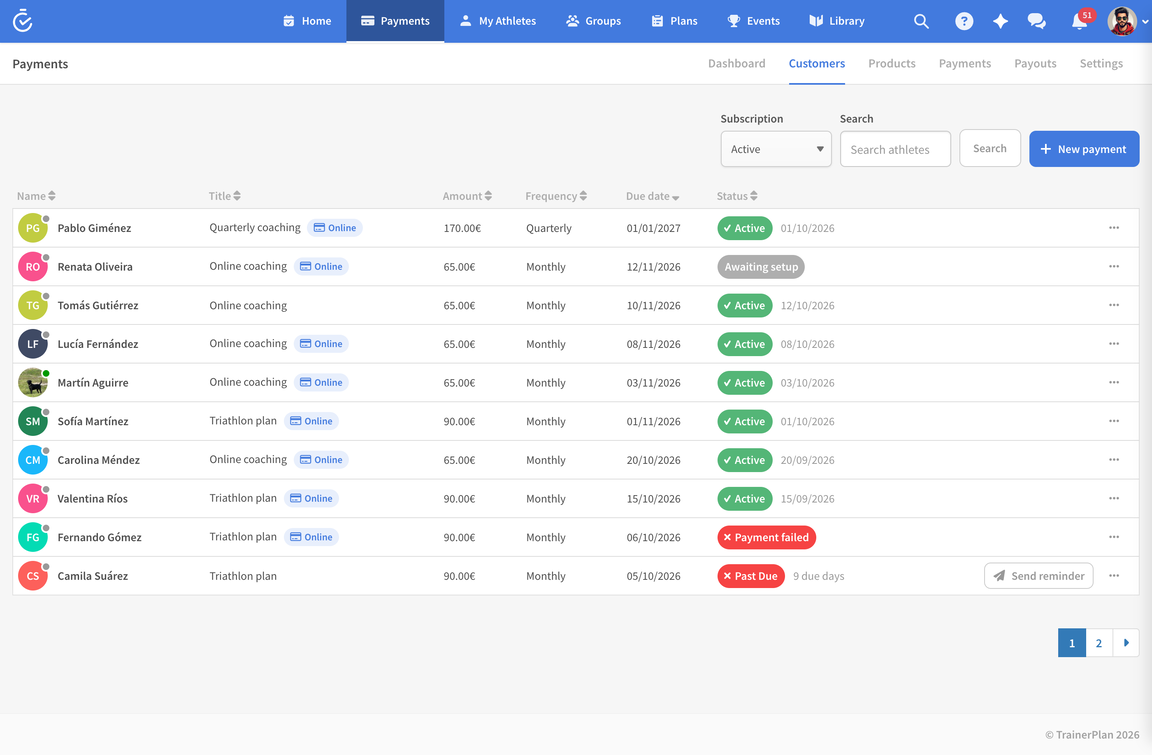This screenshot has width=1152, height=755.
Task: Sort the table by Title column
Action: point(225,196)
